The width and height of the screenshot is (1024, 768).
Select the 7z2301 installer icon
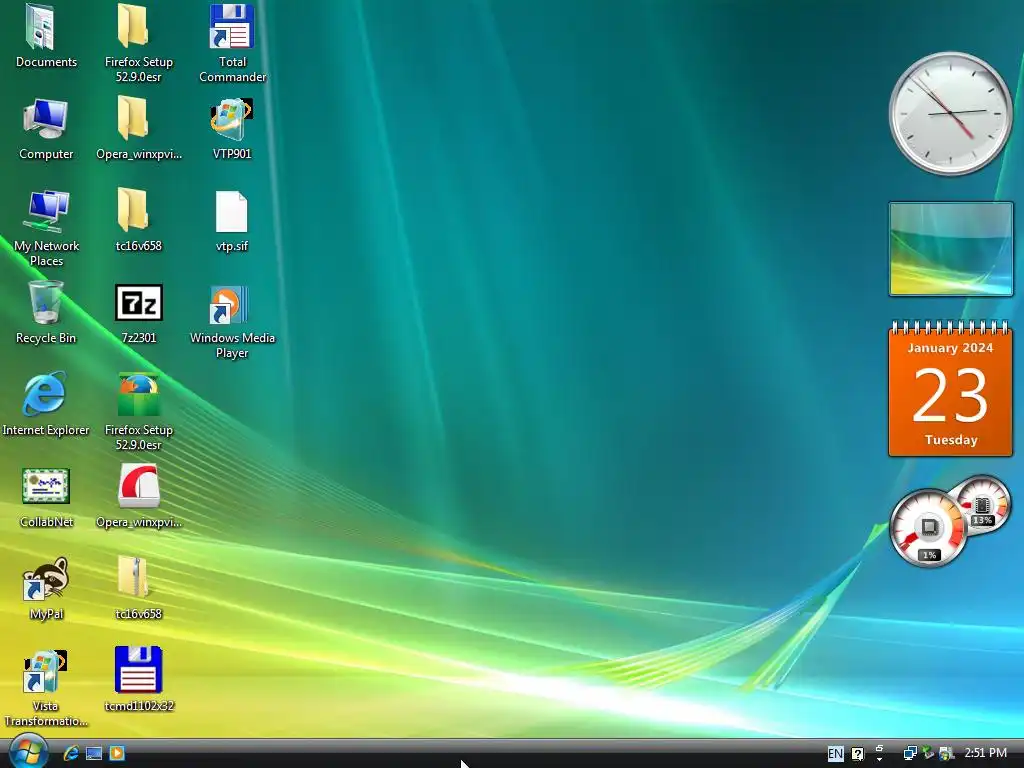[x=138, y=302]
